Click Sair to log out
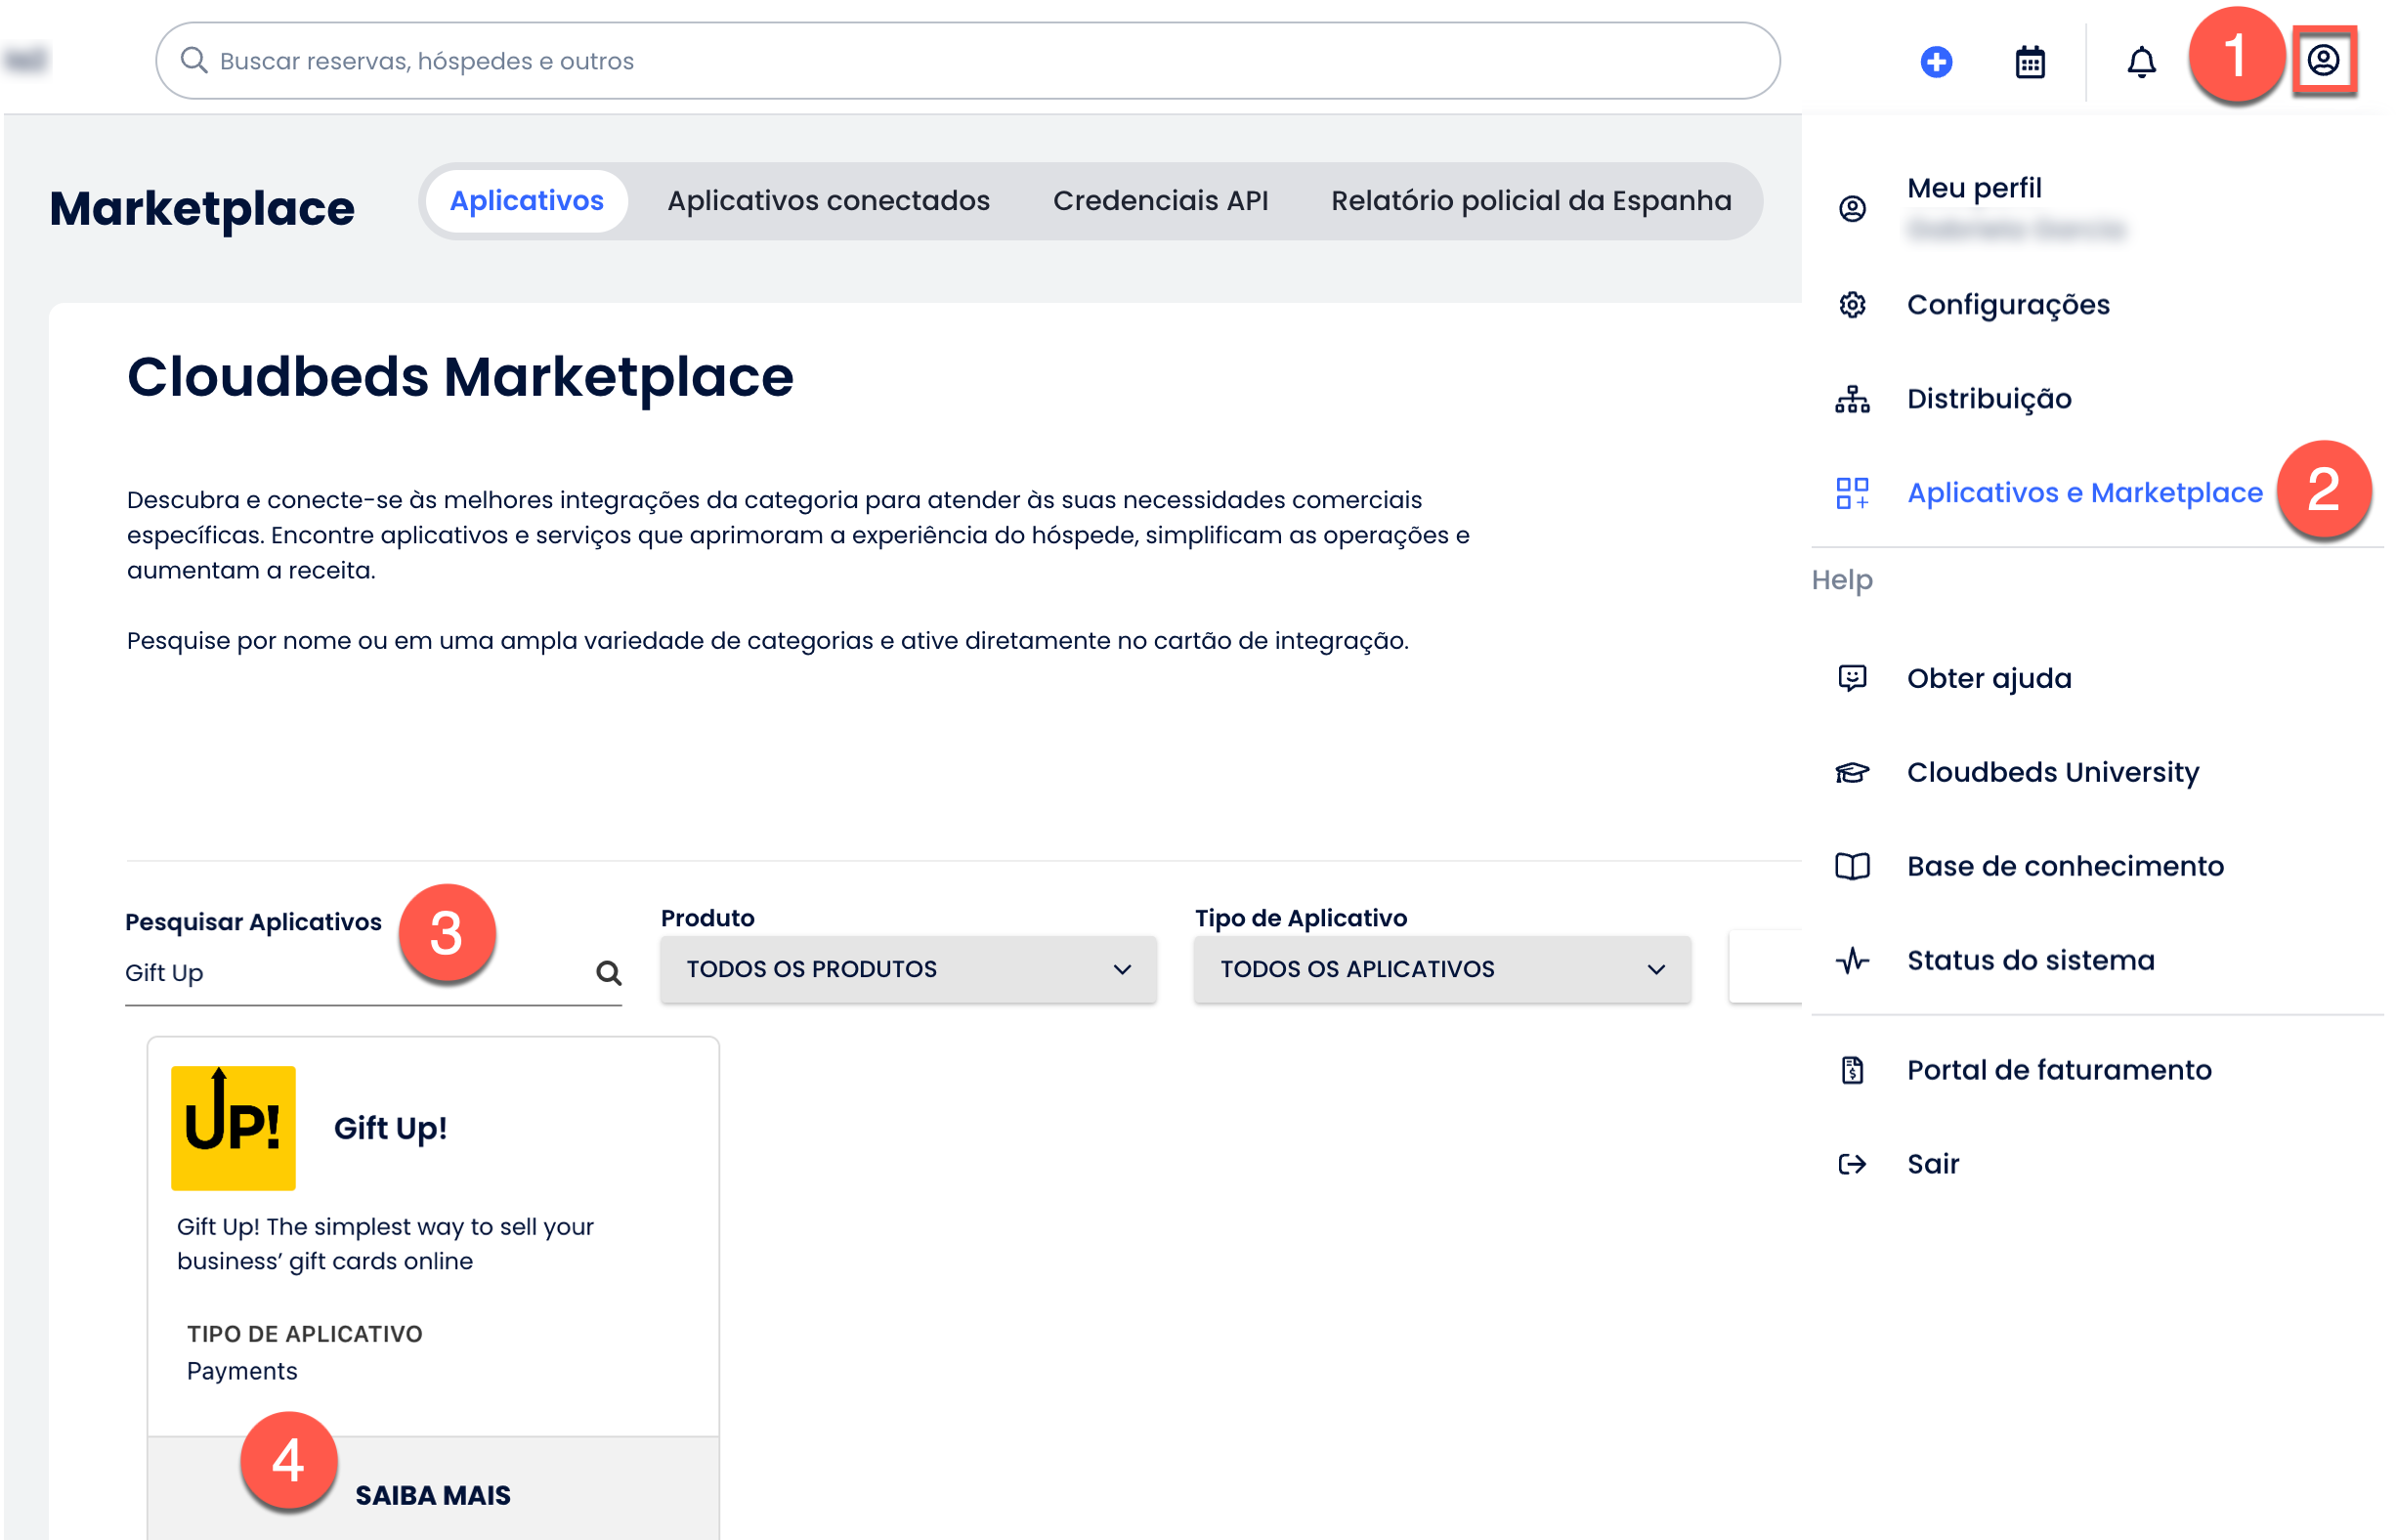 pyautogui.click(x=1932, y=1163)
